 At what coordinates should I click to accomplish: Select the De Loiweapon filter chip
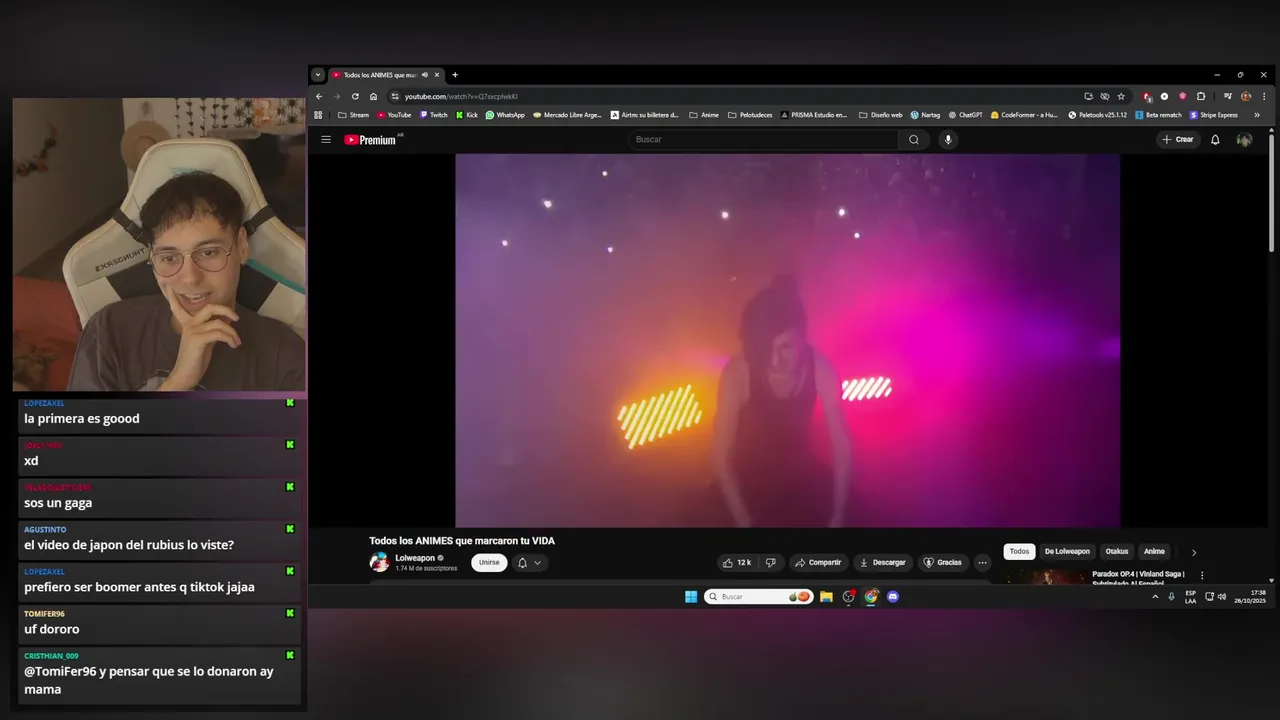[1067, 551]
